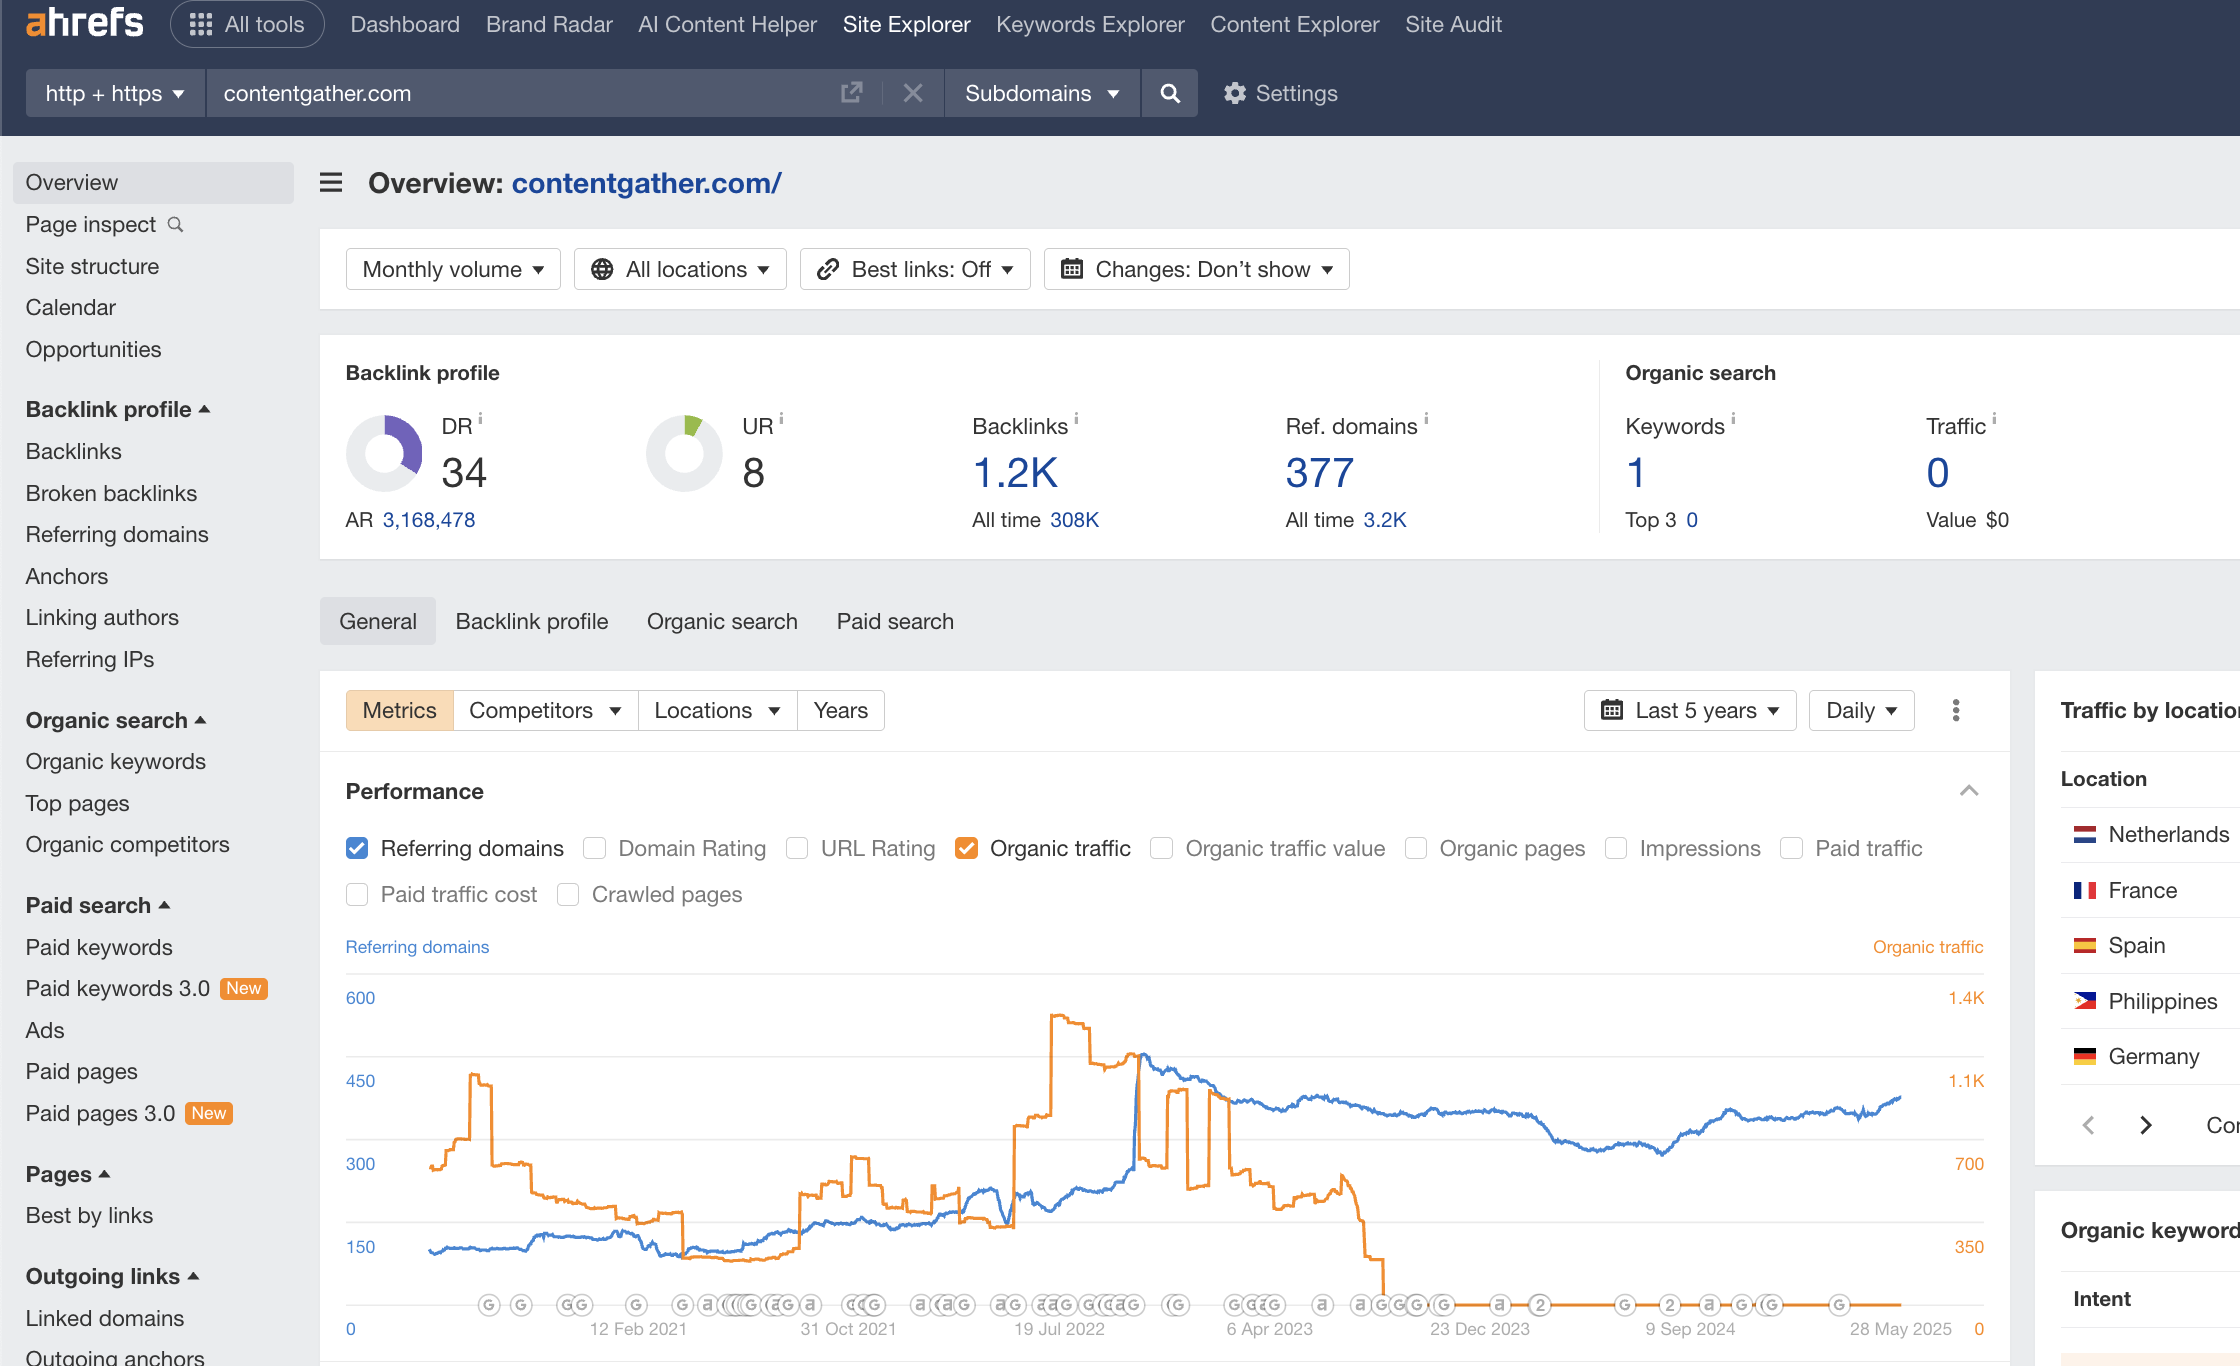The height and width of the screenshot is (1366, 2240).
Task: Click the DR info icon
Action: pyautogui.click(x=481, y=418)
